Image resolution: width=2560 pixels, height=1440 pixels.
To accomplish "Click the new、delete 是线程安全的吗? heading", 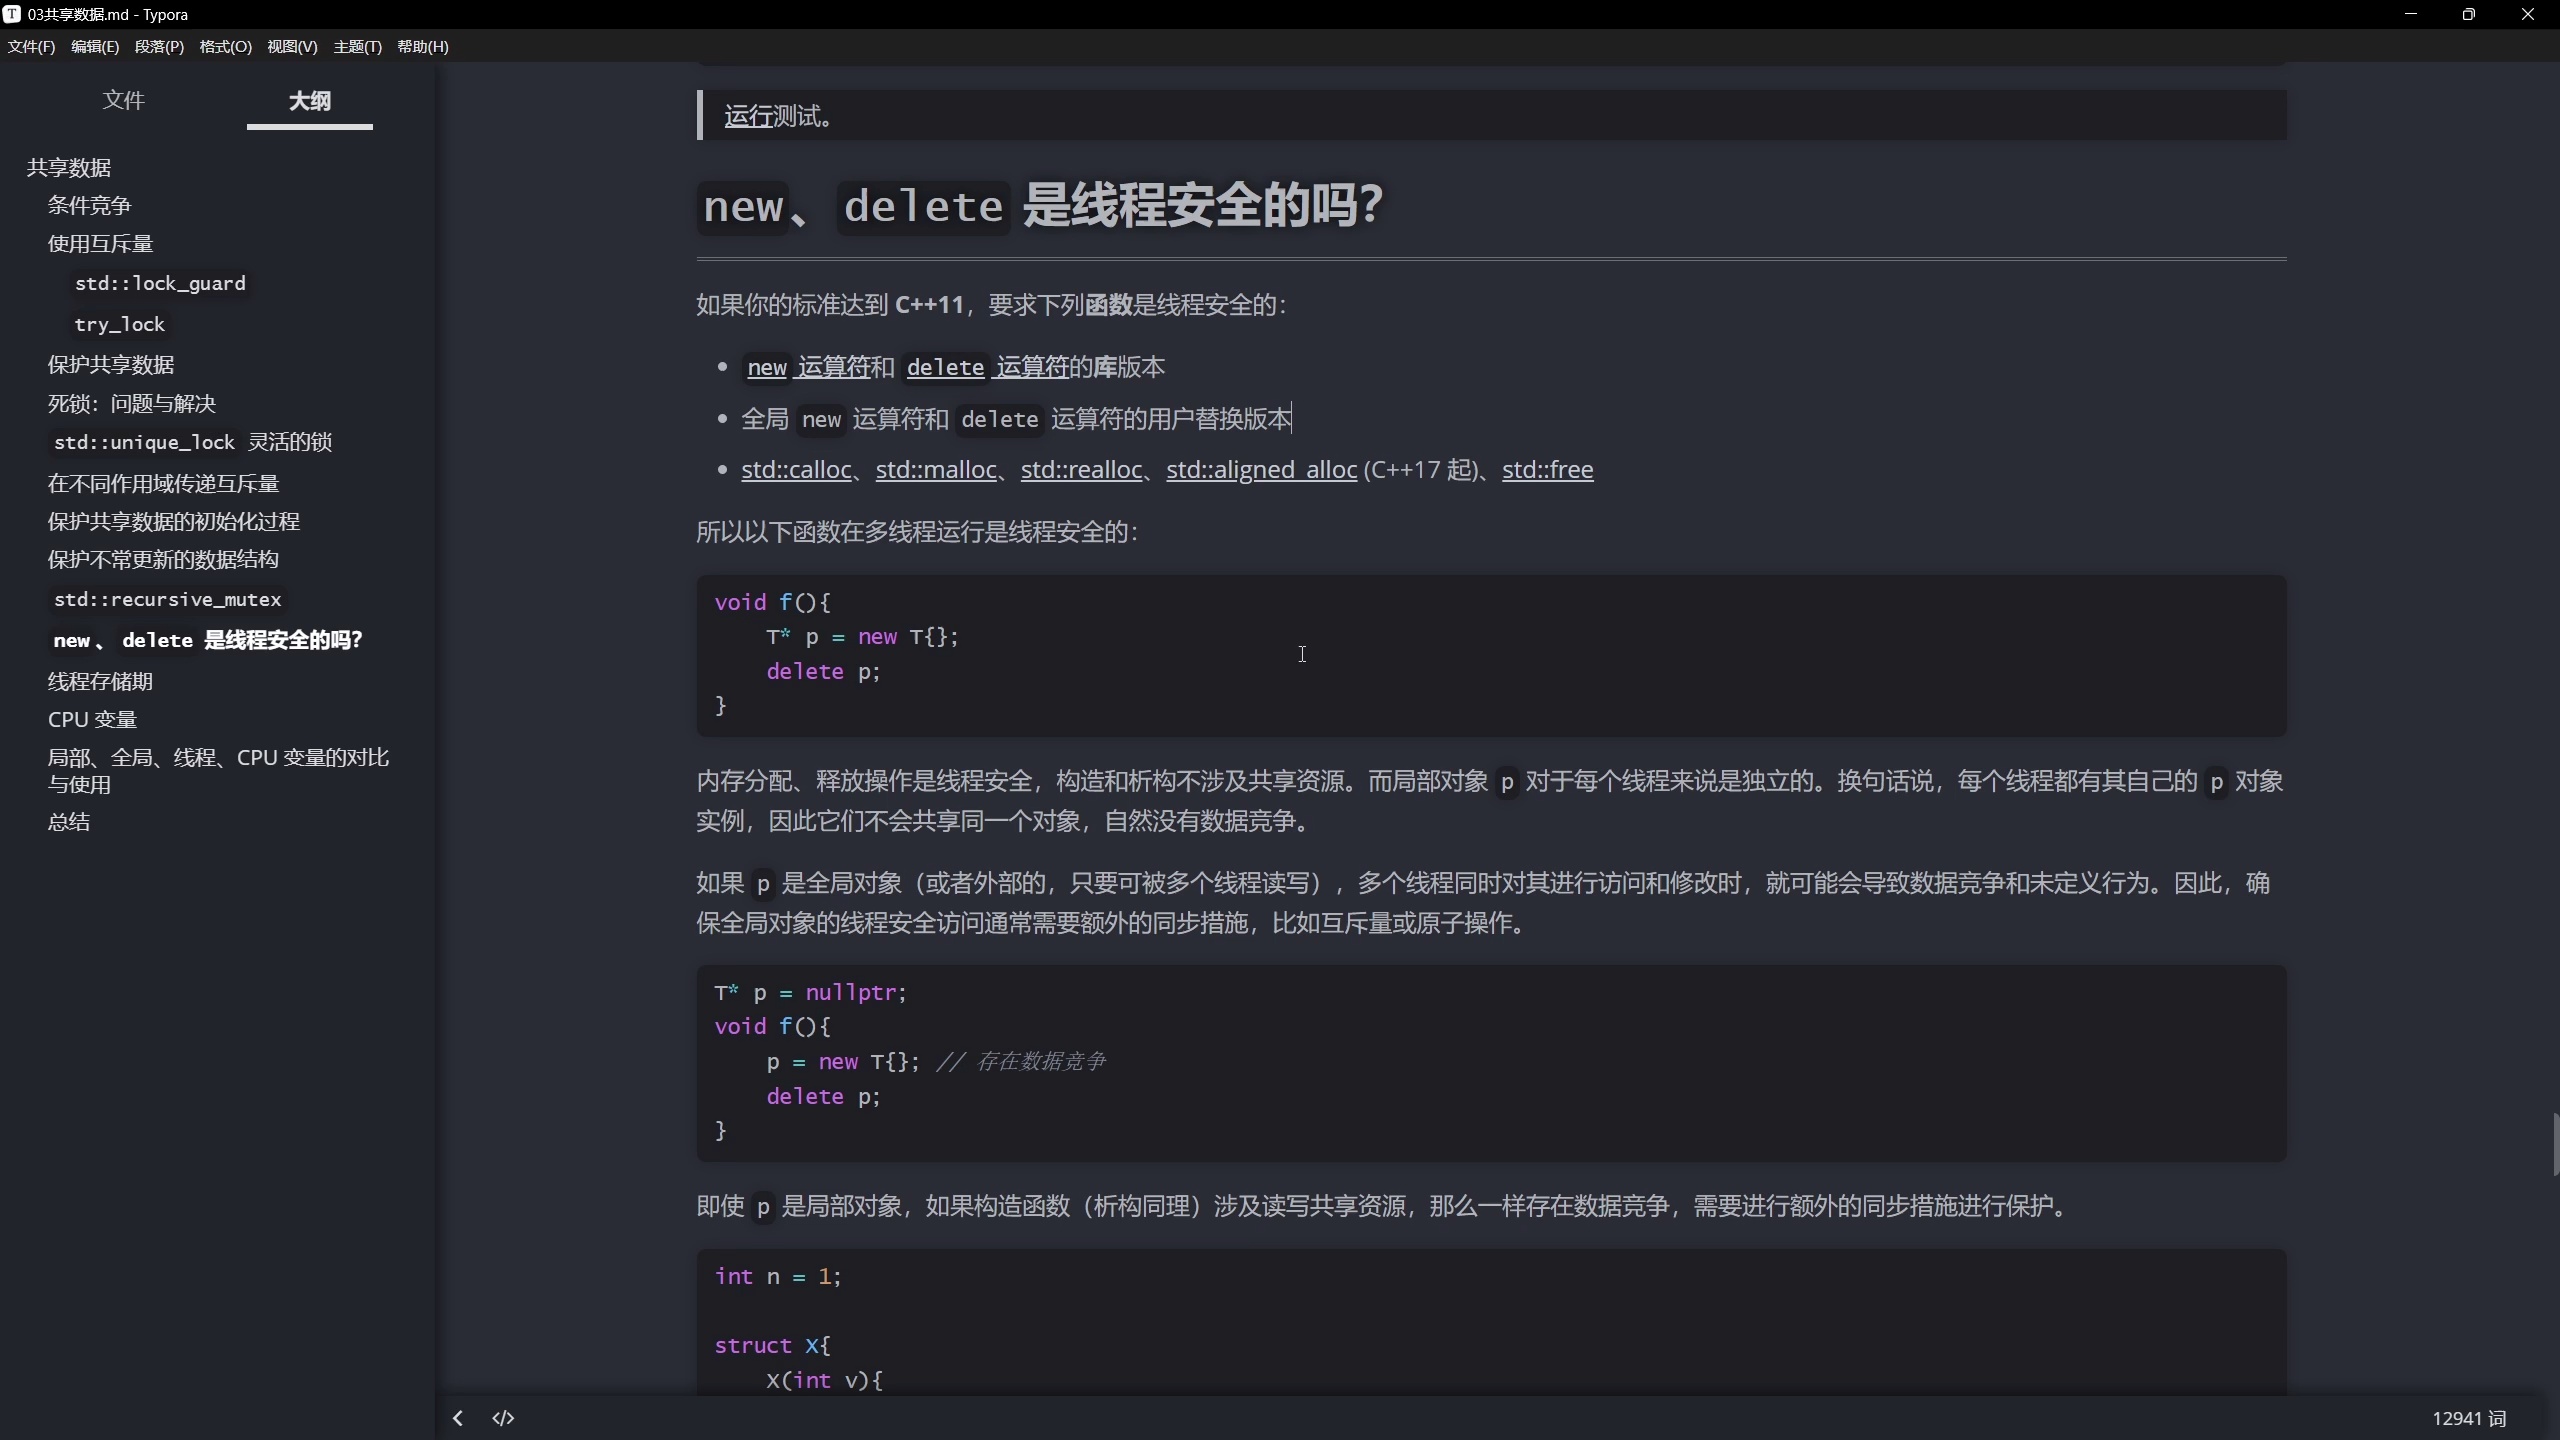I will 1040,205.
